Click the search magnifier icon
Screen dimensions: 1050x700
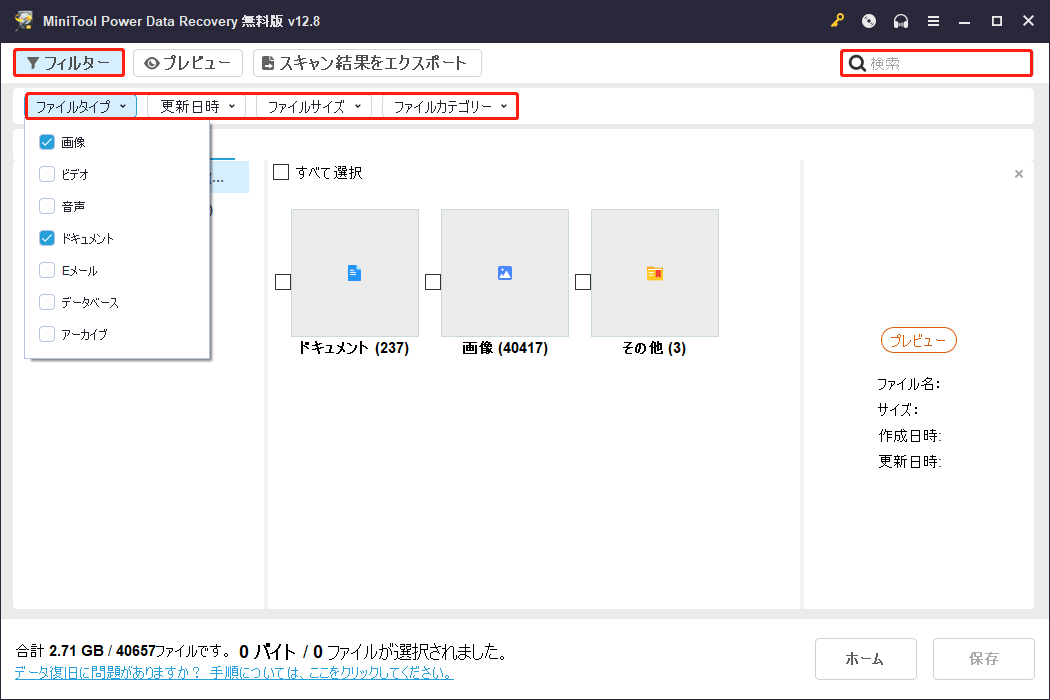pos(858,62)
